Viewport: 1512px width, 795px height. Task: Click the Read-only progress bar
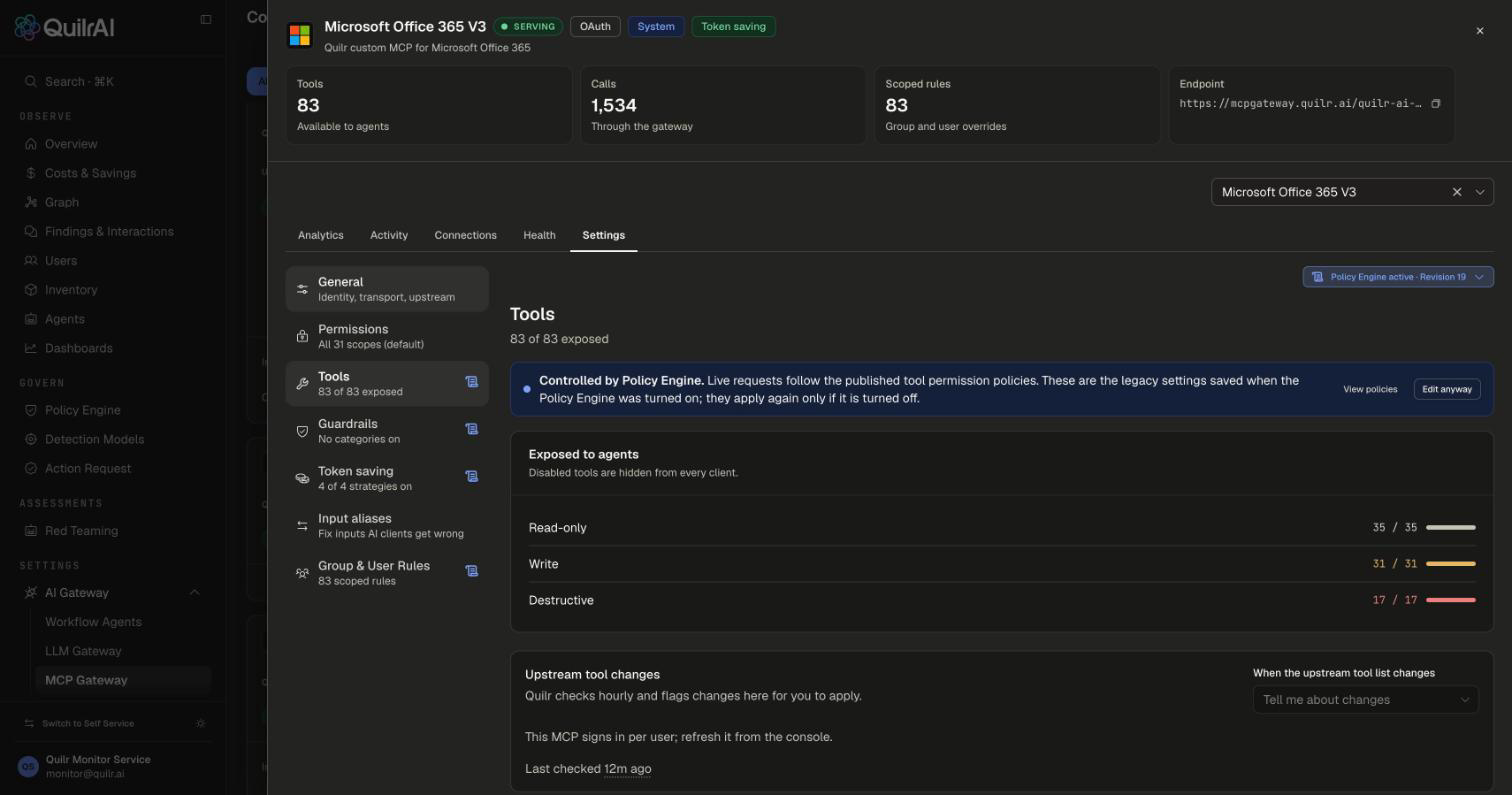click(1451, 527)
